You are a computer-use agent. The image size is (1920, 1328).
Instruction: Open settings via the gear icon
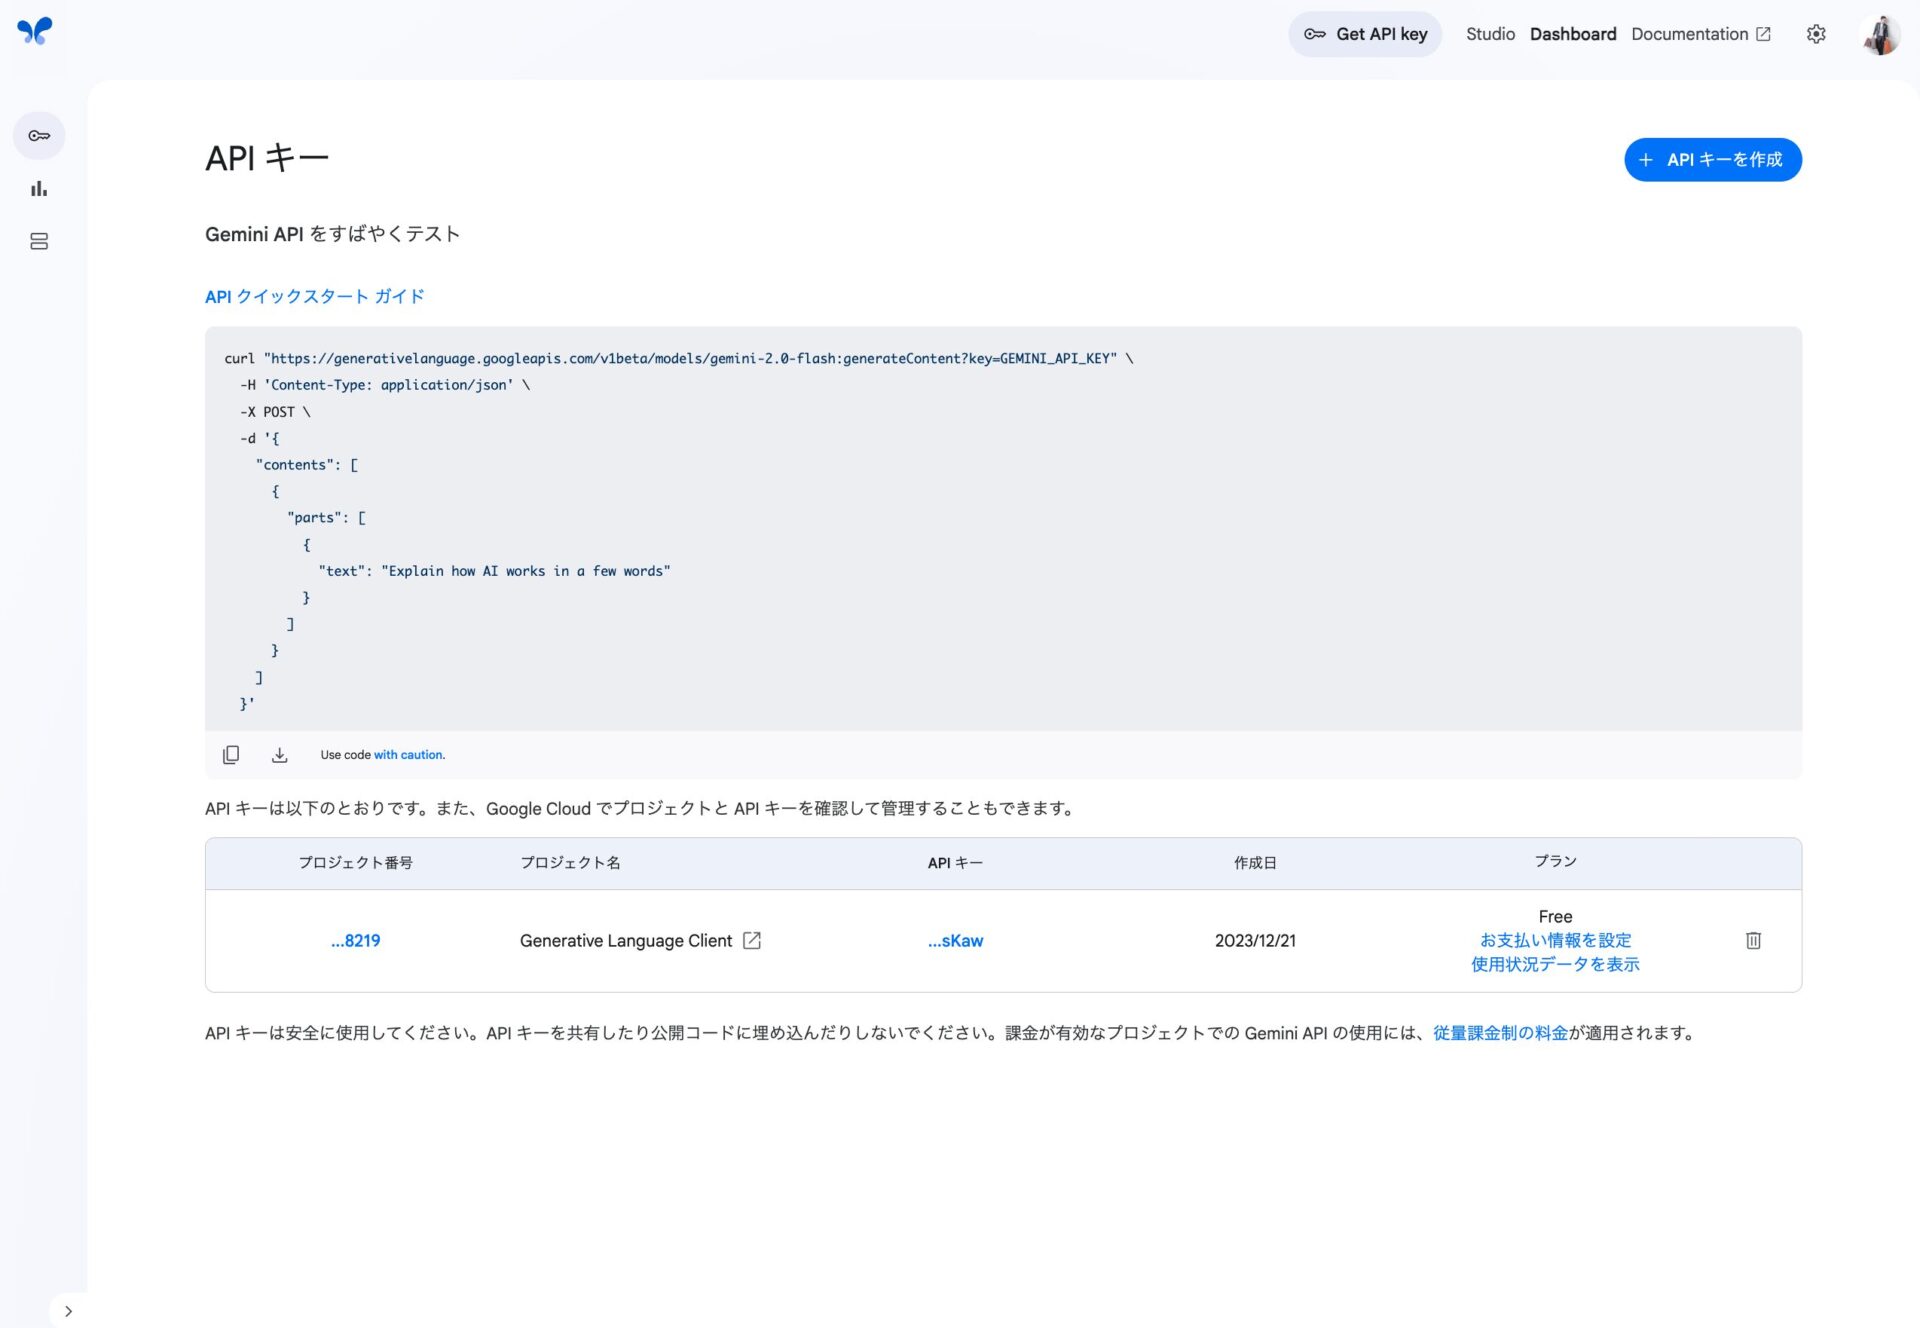pos(1816,34)
